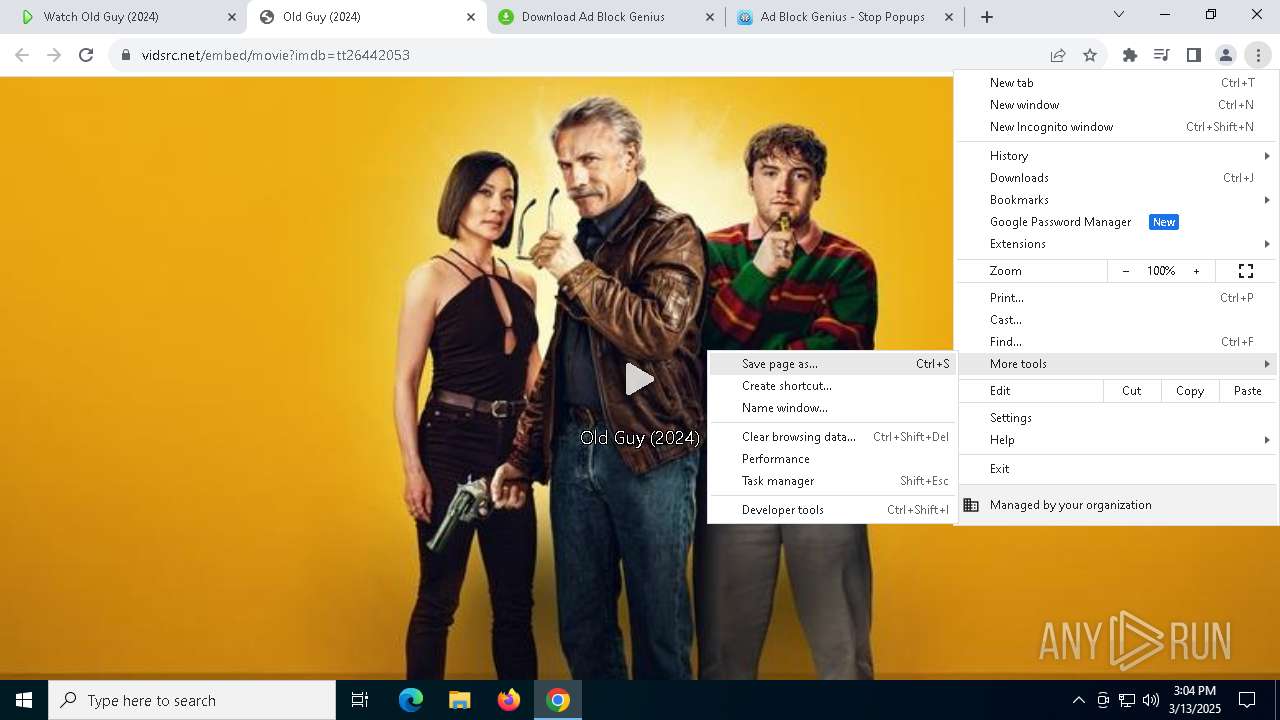Select Clear browsing data...

(x=831, y=437)
